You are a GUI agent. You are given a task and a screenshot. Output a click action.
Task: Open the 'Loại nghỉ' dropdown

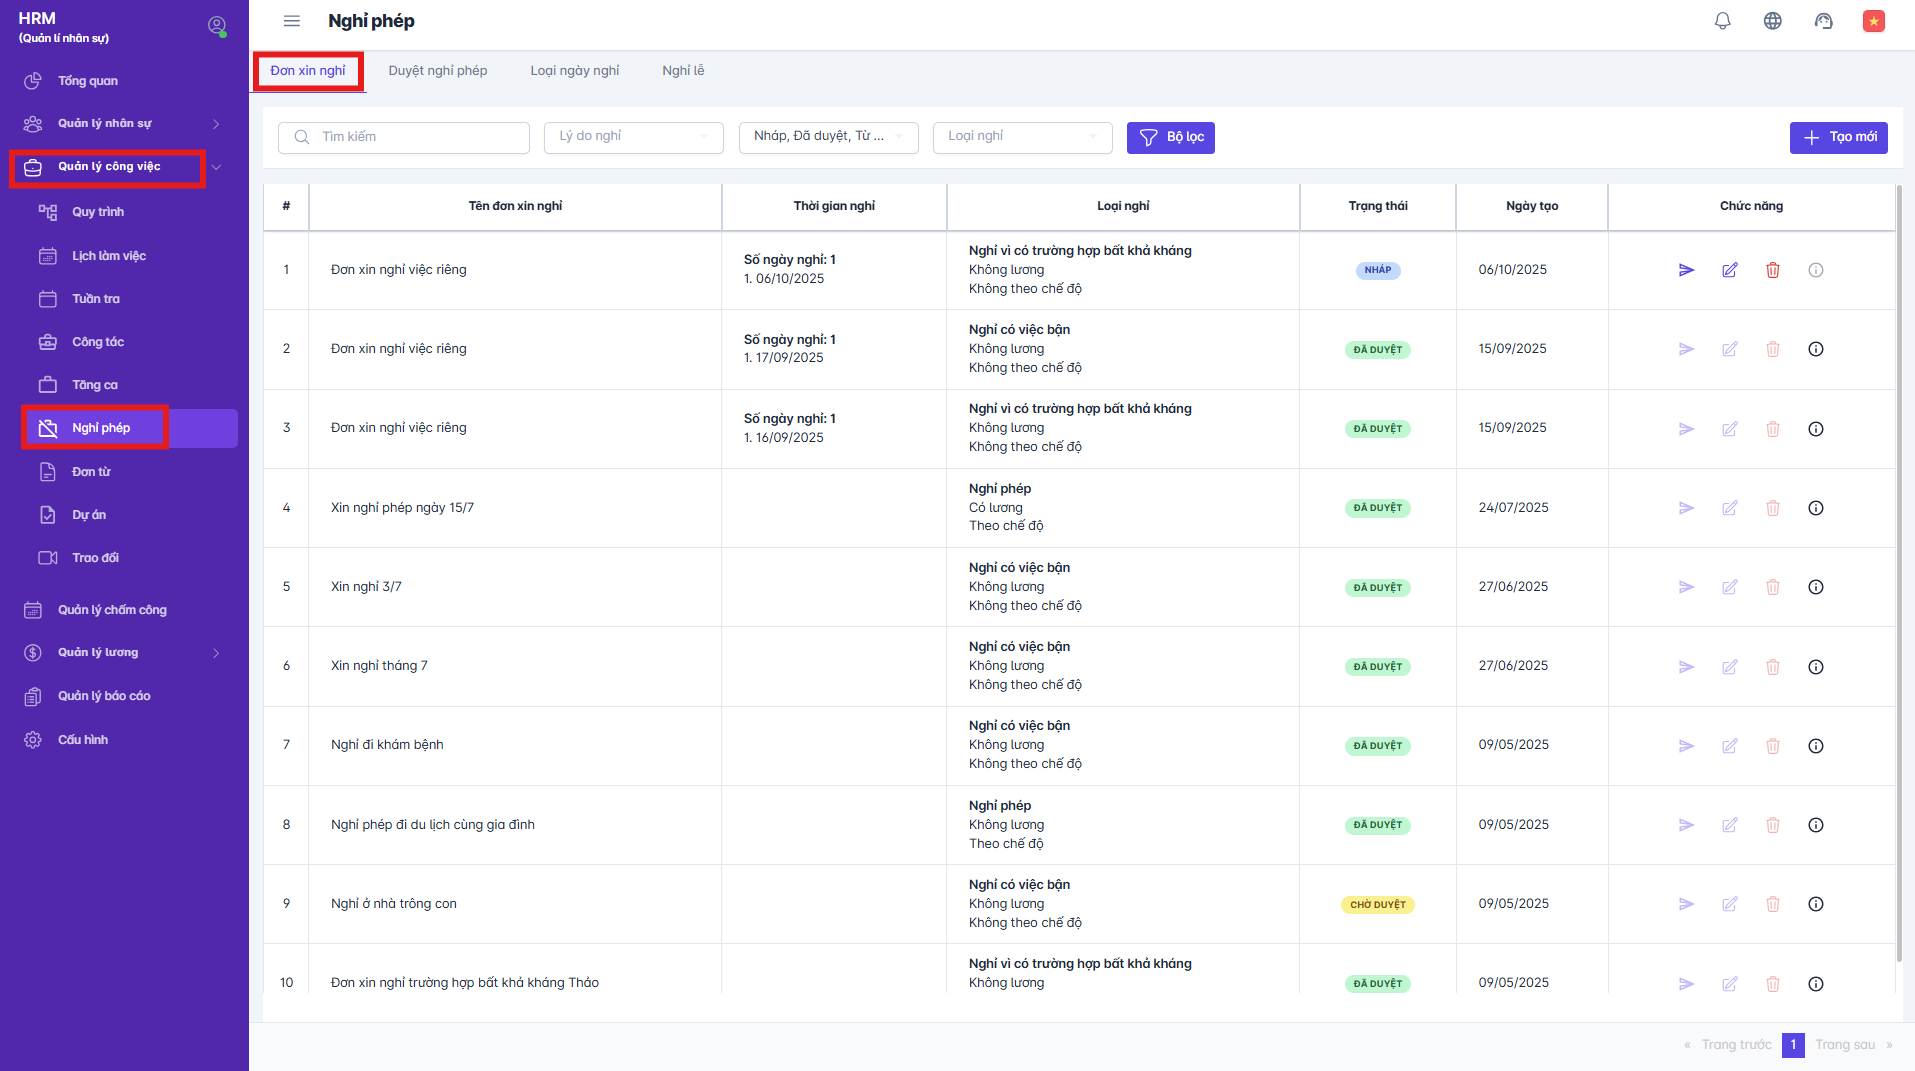pyautogui.click(x=1022, y=137)
